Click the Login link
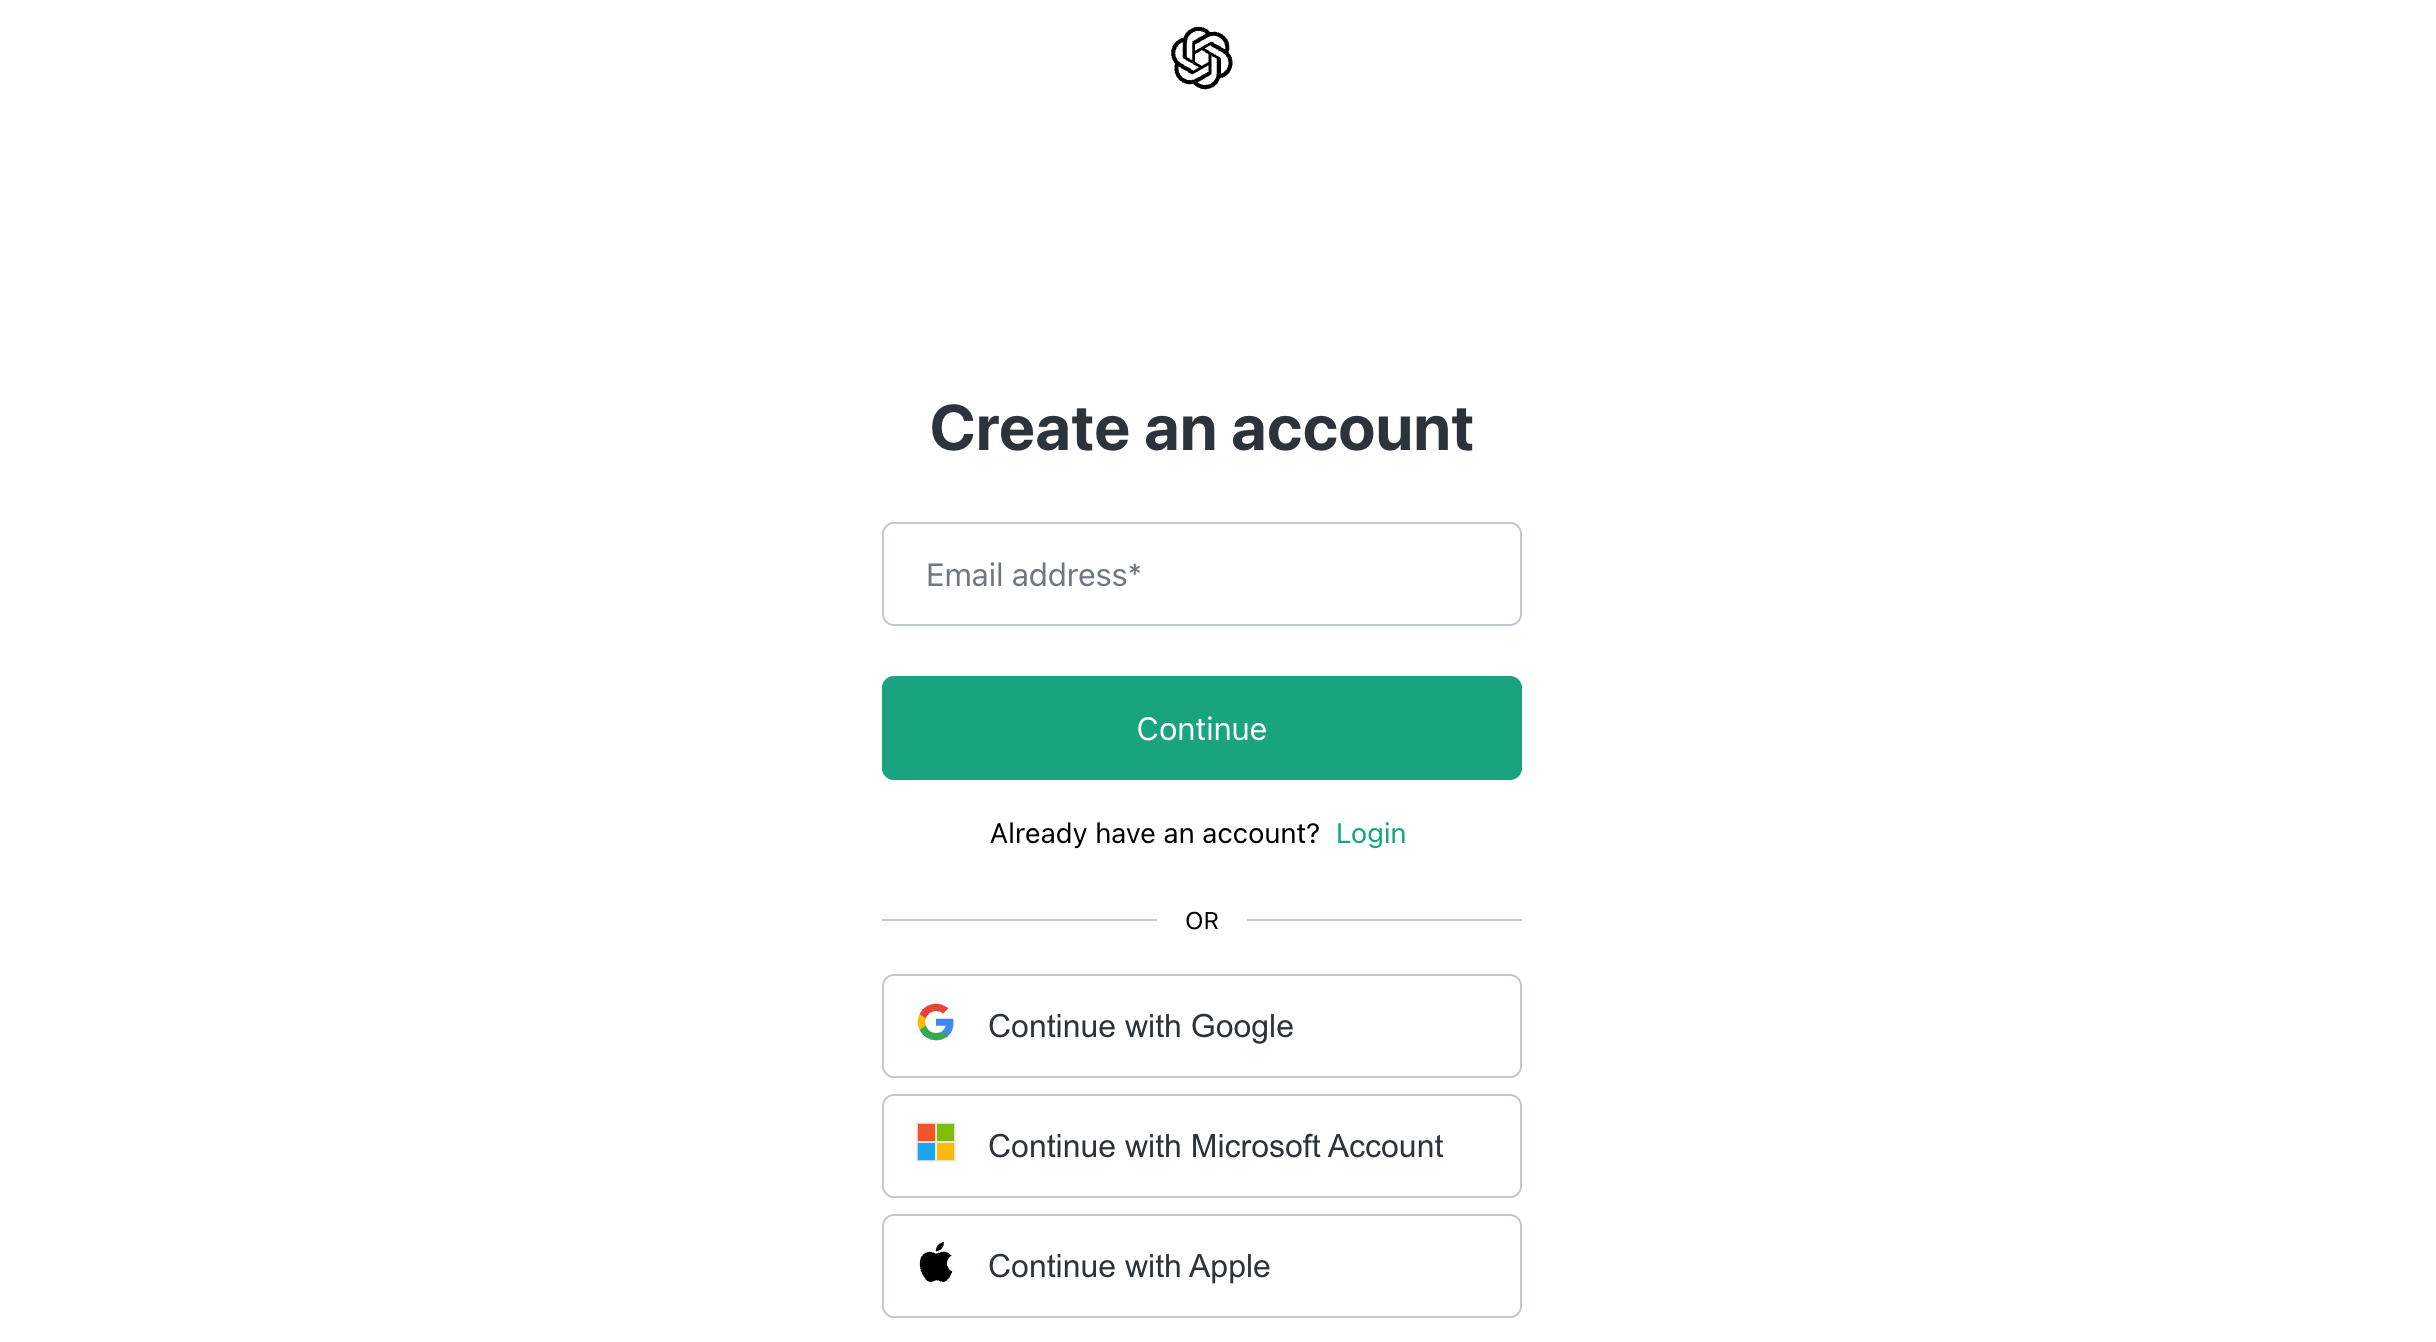 1370,833
